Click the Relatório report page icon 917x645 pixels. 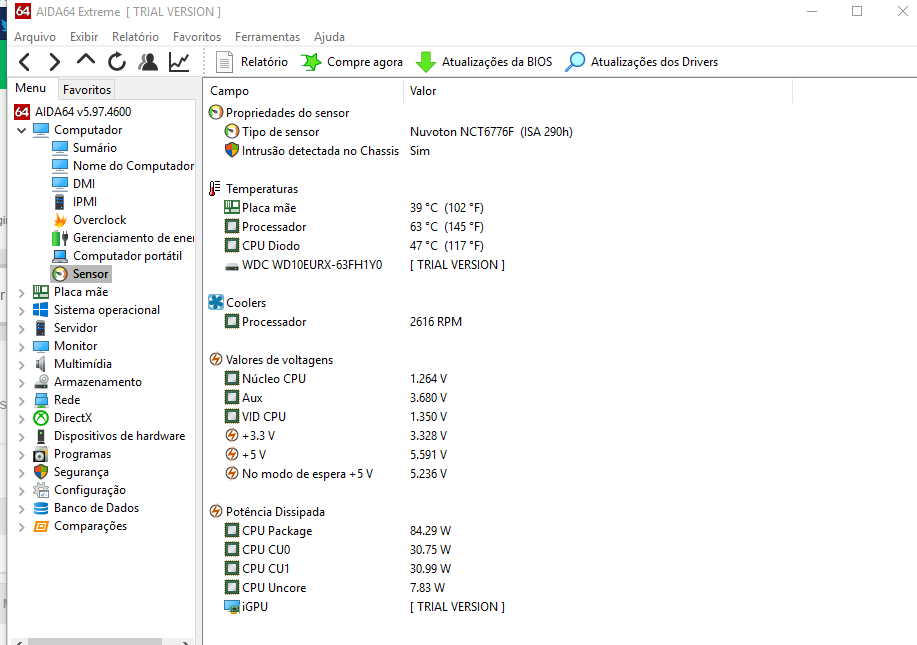(224, 62)
